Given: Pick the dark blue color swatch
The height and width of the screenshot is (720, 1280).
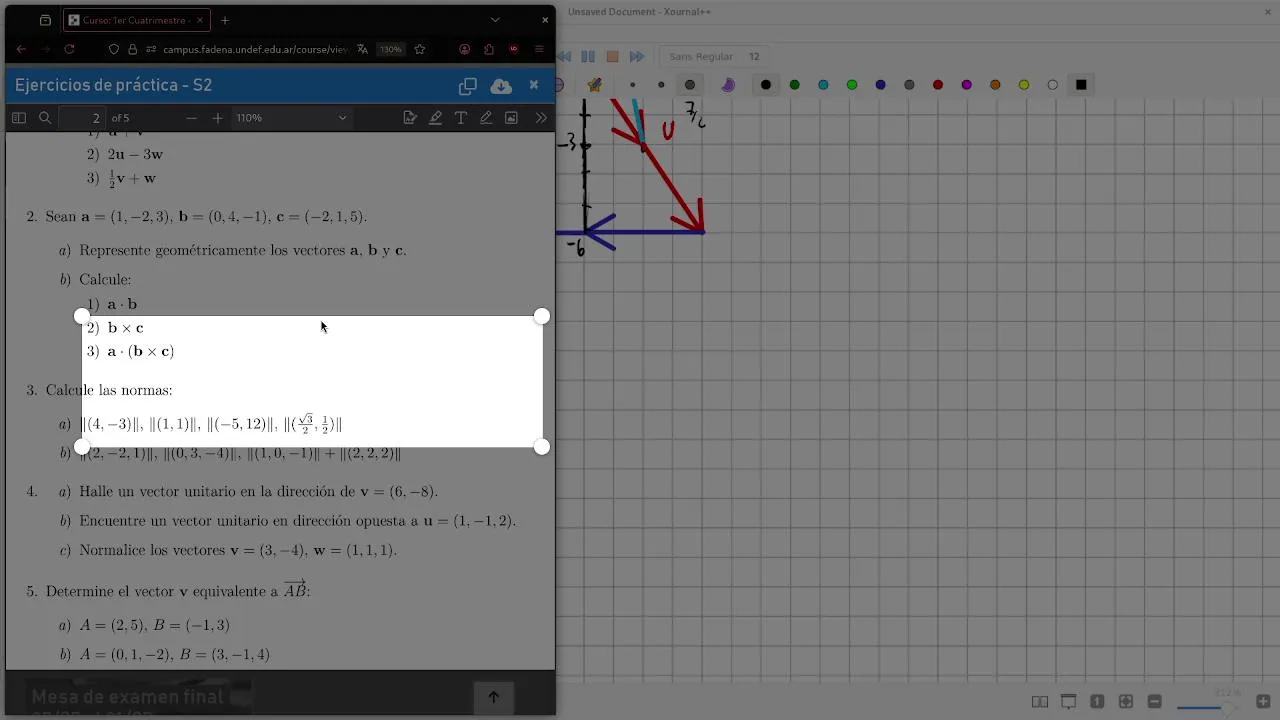Looking at the screenshot, I should tap(881, 85).
